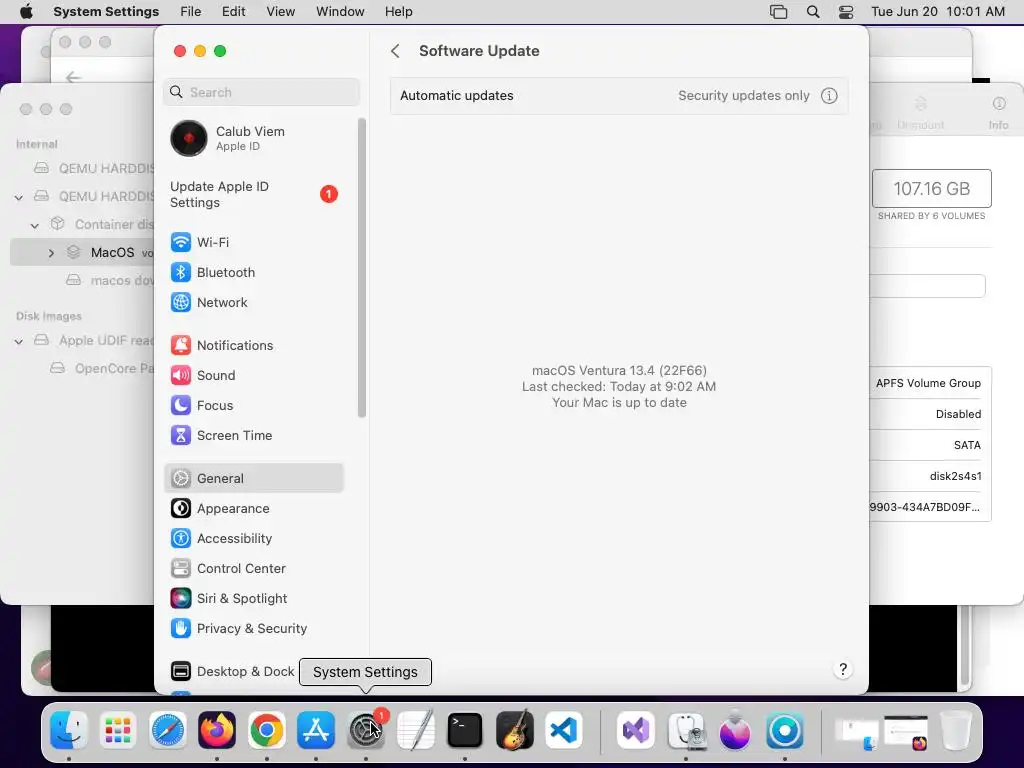Screen dimensions: 1024x768
Task: Open Siri & Spotlight settings
Action: coord(255,599)
